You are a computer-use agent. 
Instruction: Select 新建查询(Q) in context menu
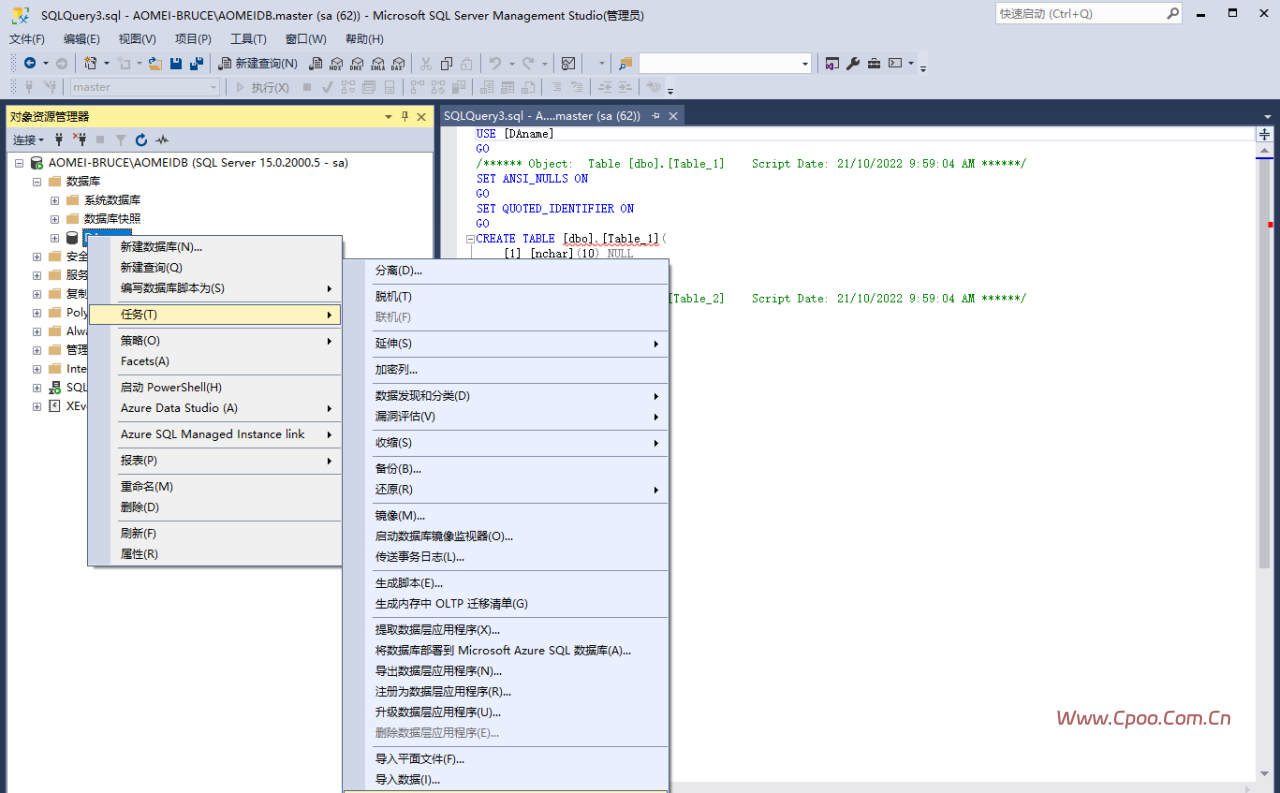click(215, 267)
